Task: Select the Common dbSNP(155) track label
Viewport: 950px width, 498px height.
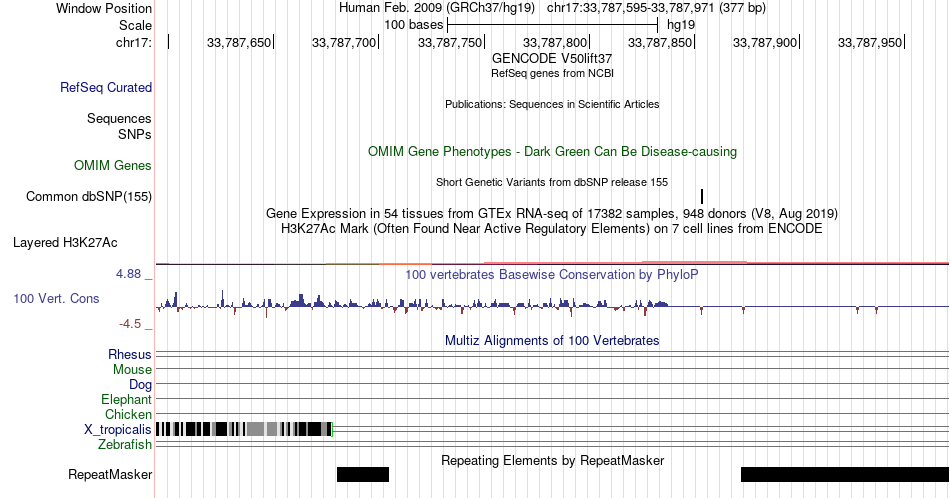Action: click(89, 196)
